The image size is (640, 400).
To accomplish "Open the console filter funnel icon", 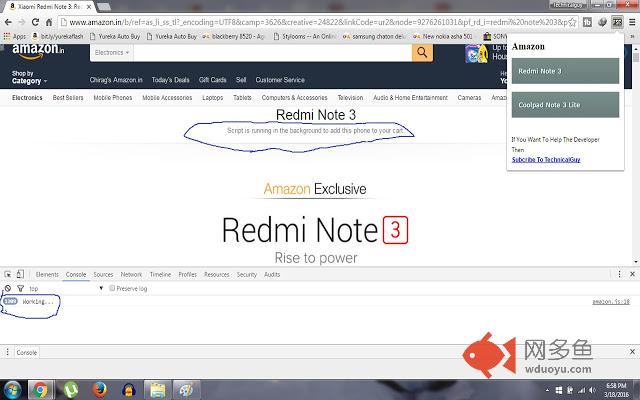I will pos(20,288).
